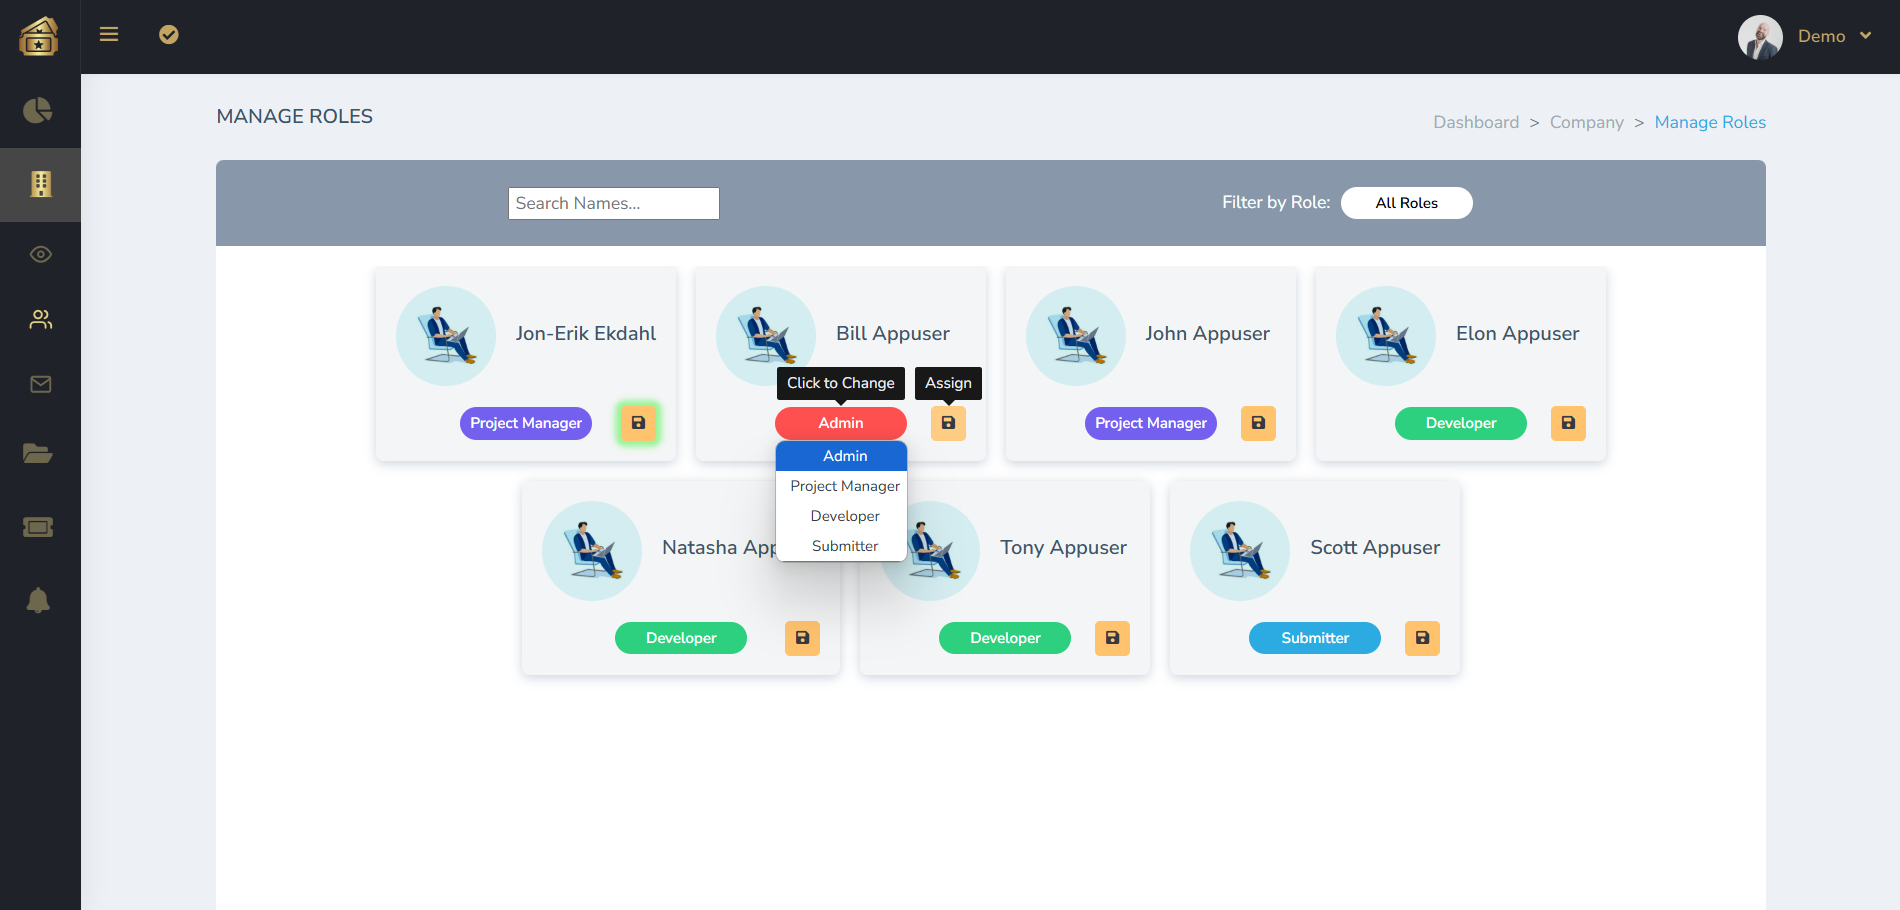
Task: Click Bill Appuser's red Admin role badge
Action: pyautogui.click(x=841, y=423)
